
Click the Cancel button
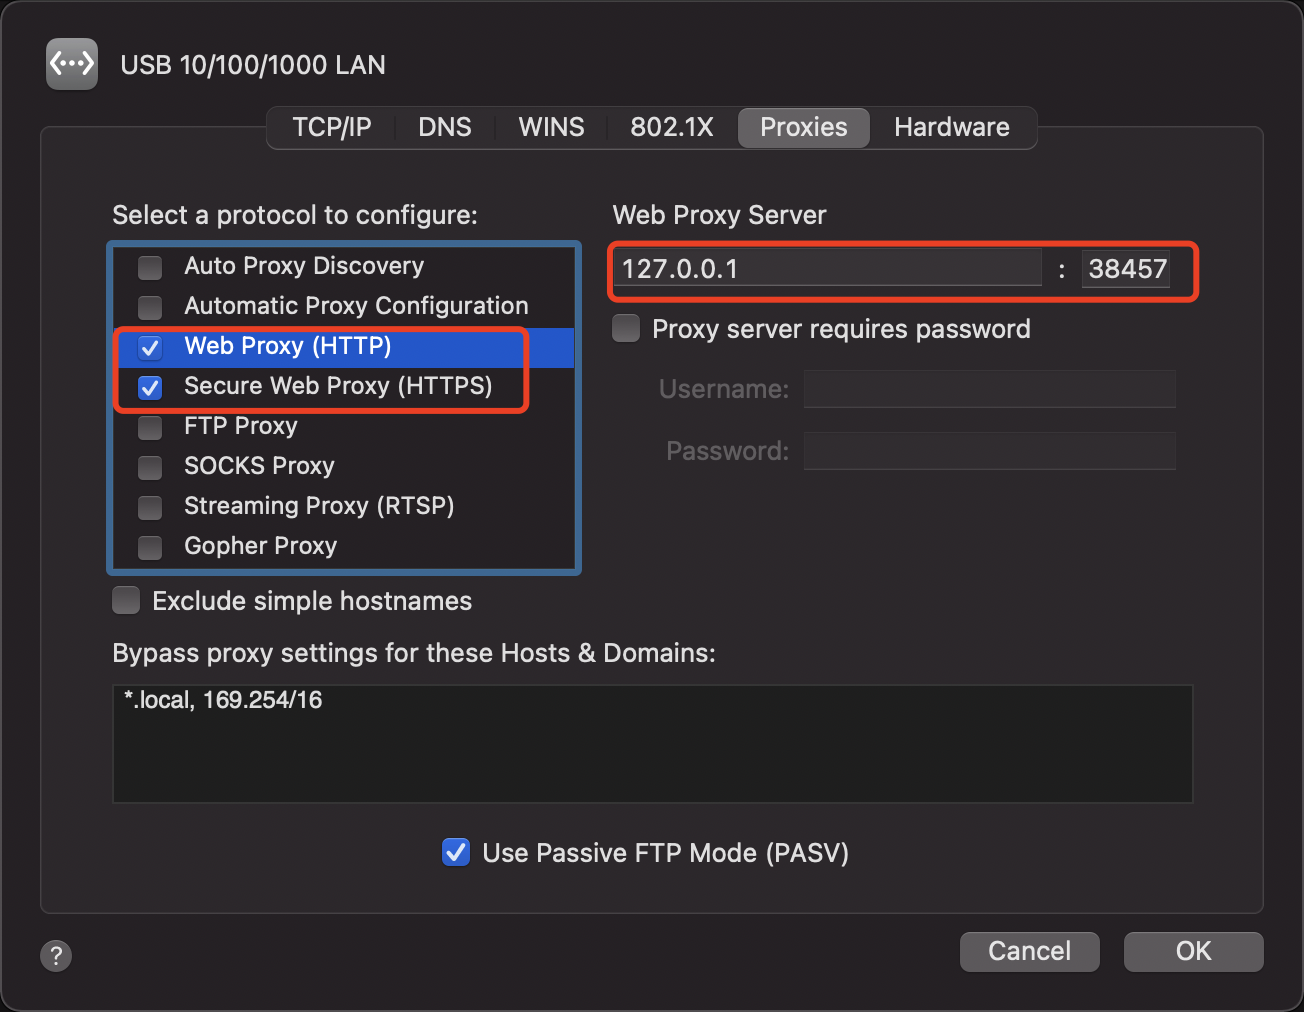1029,951
